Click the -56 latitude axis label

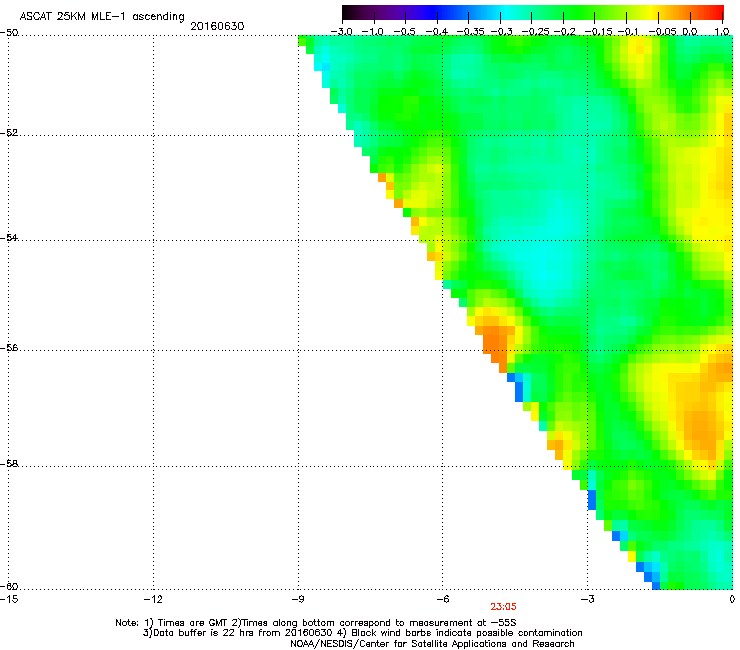[9, 347]
